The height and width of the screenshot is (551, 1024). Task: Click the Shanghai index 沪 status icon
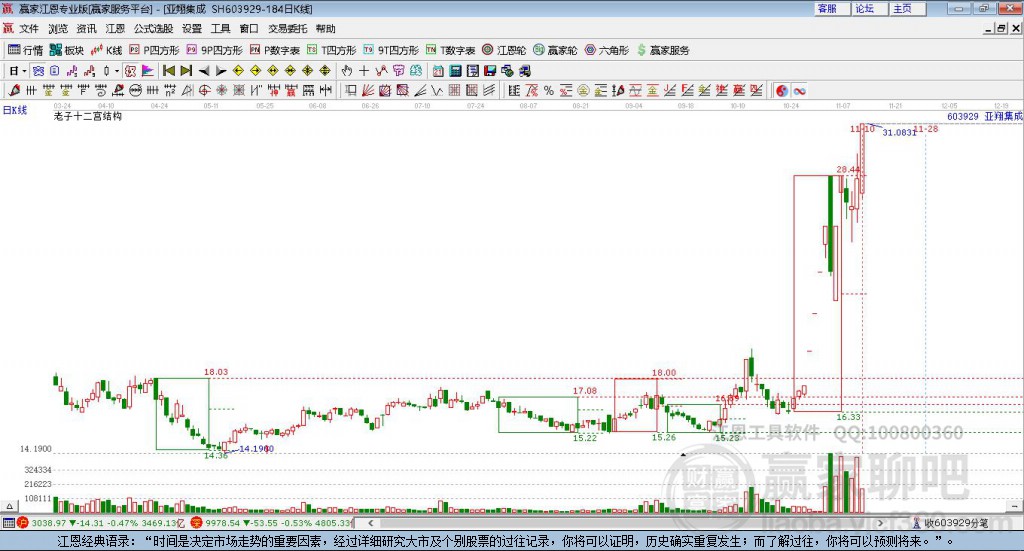point(23,523)
